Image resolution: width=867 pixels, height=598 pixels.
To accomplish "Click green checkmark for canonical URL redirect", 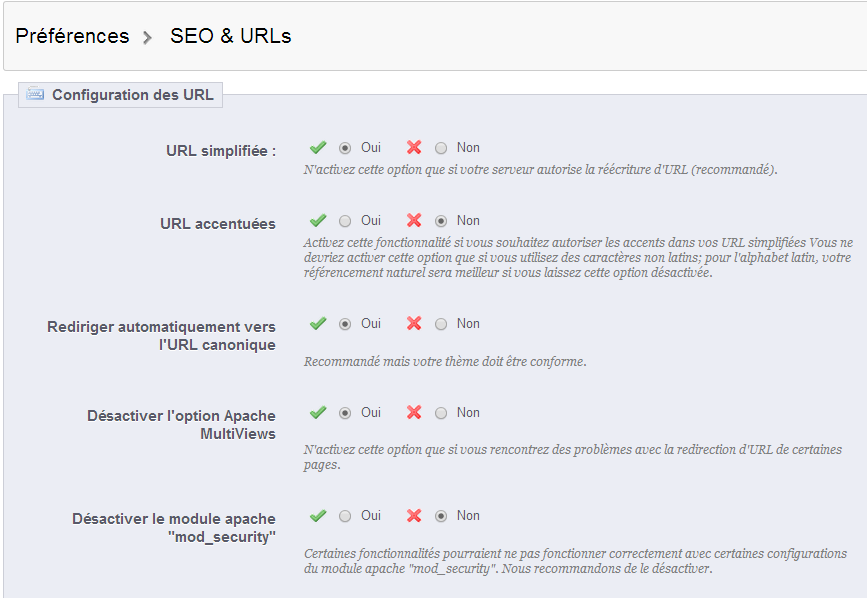I will [318, 323].
